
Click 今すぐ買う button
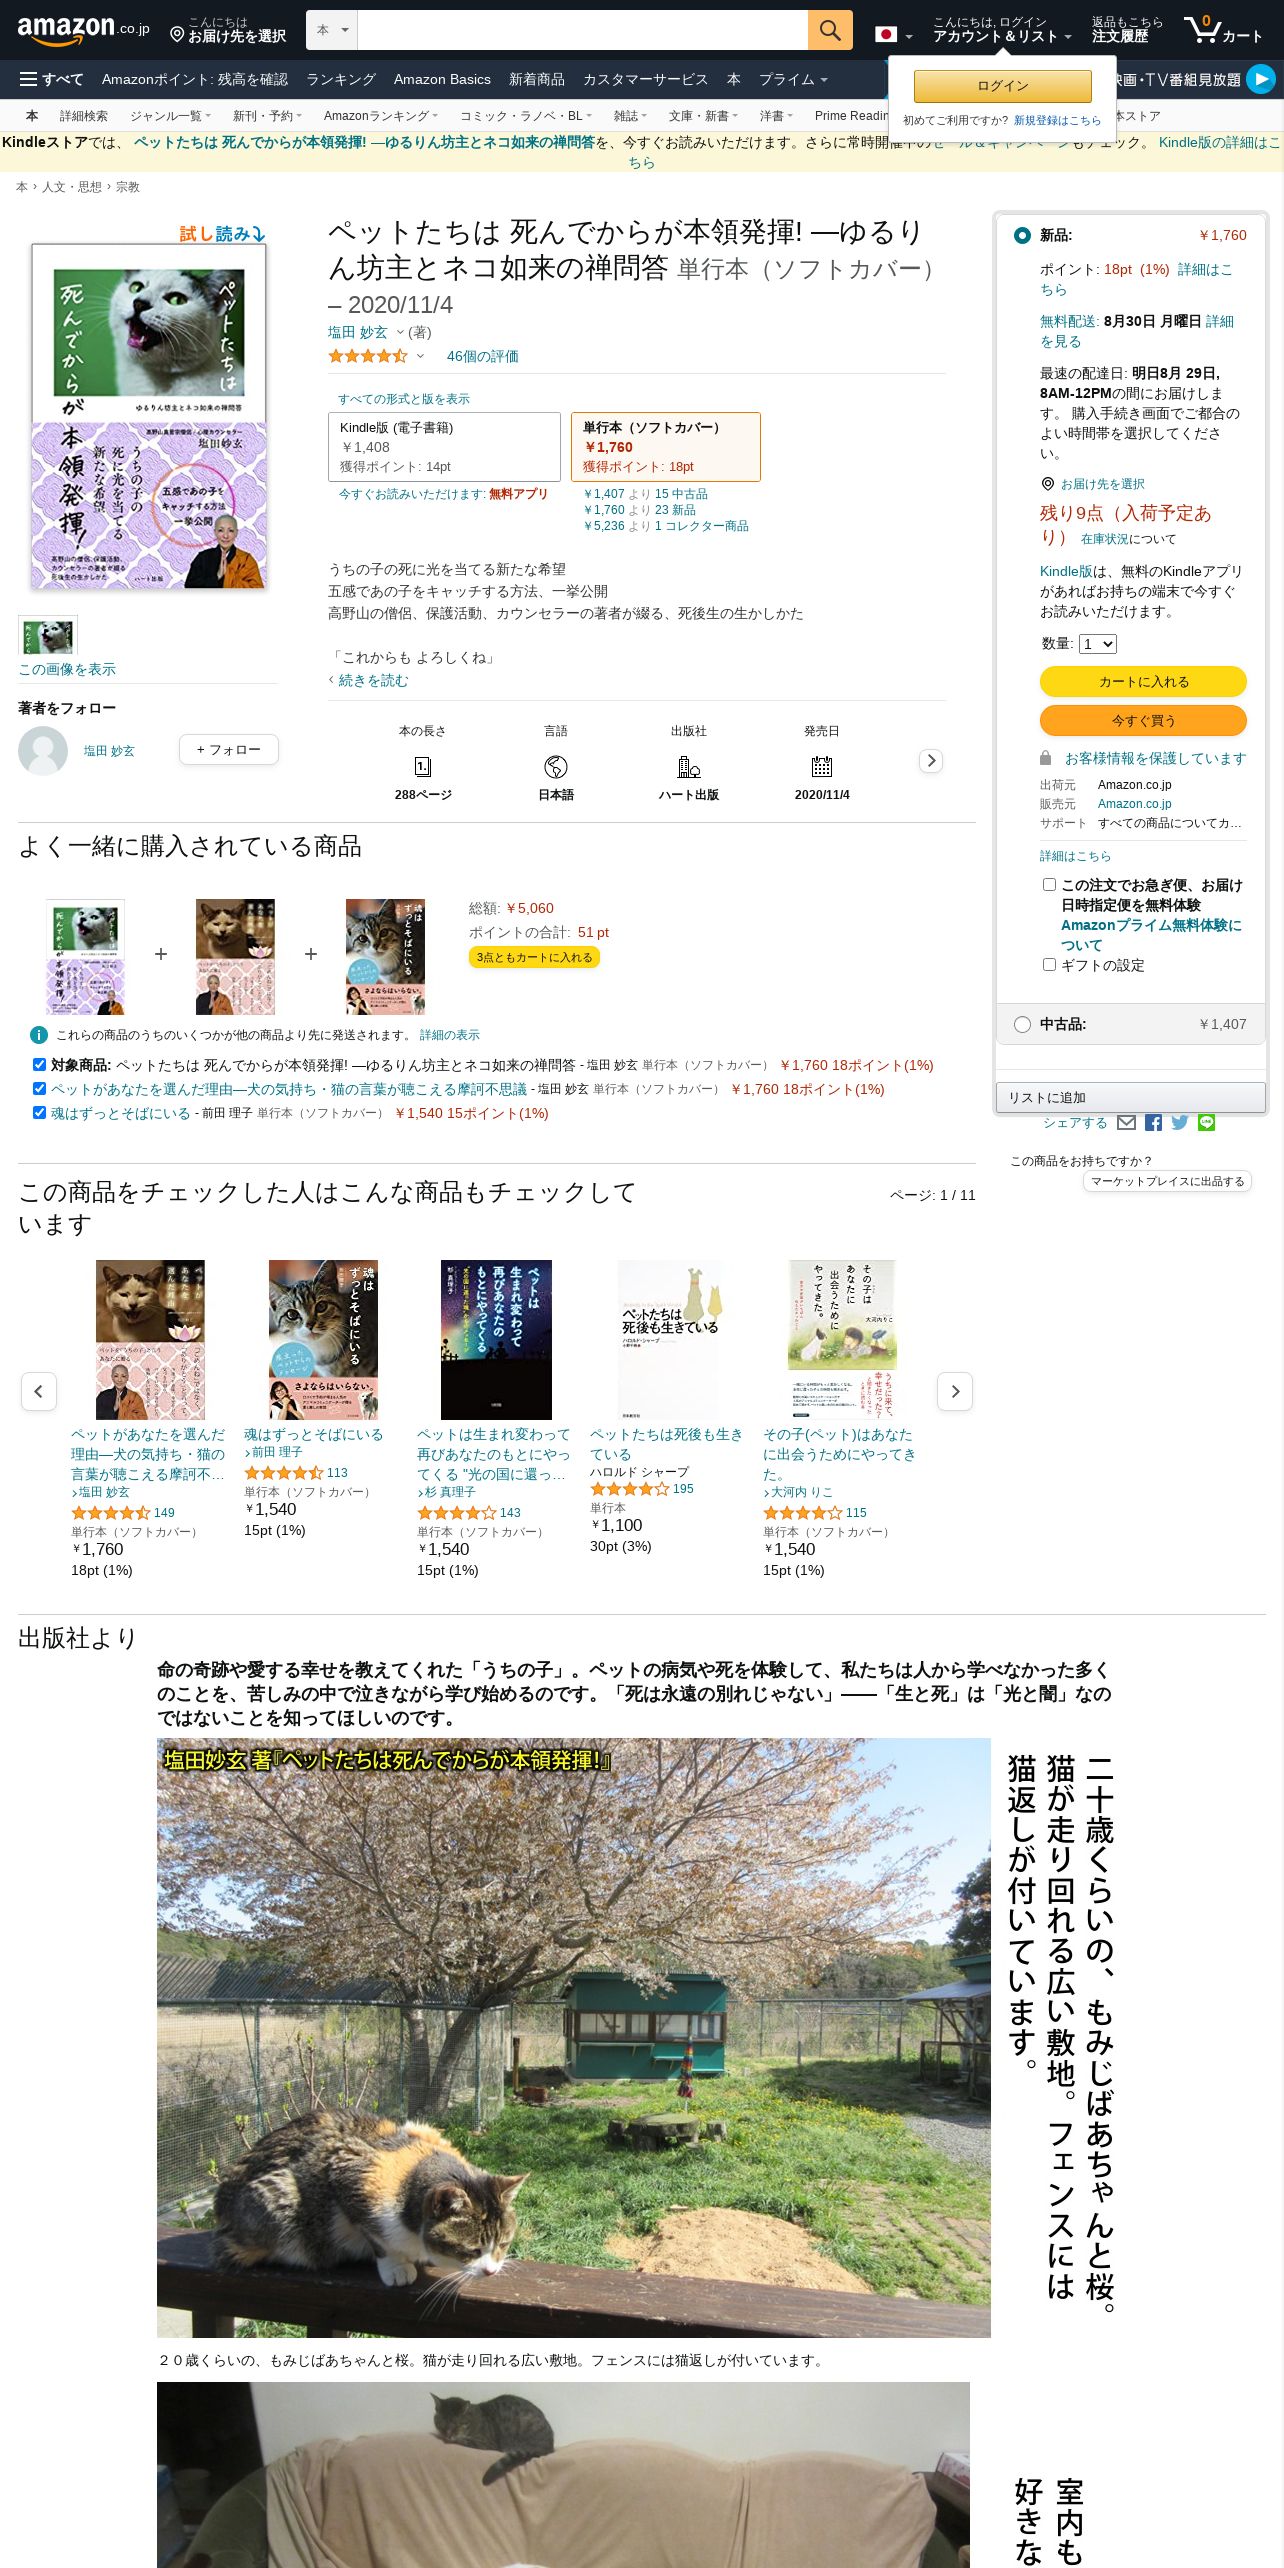click(x=1143, y=721)
